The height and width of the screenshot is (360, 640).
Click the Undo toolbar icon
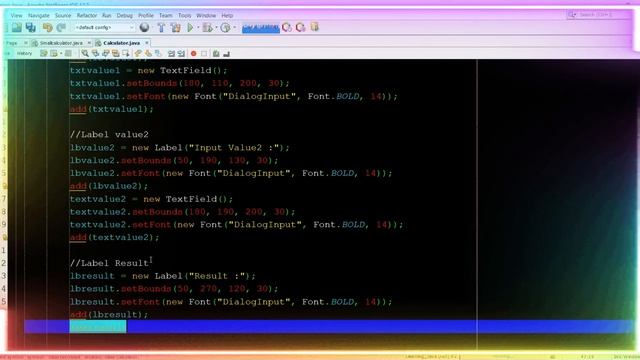tap(48, 27)
